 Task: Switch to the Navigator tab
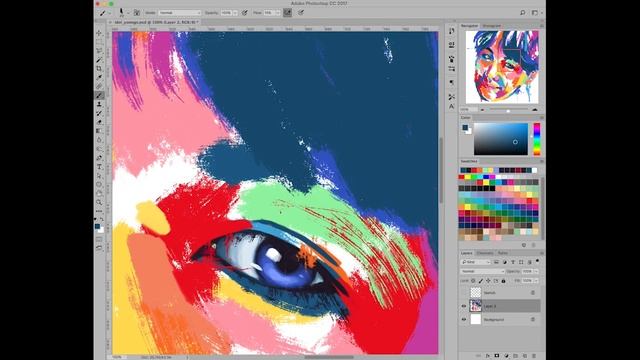point(469,26)
